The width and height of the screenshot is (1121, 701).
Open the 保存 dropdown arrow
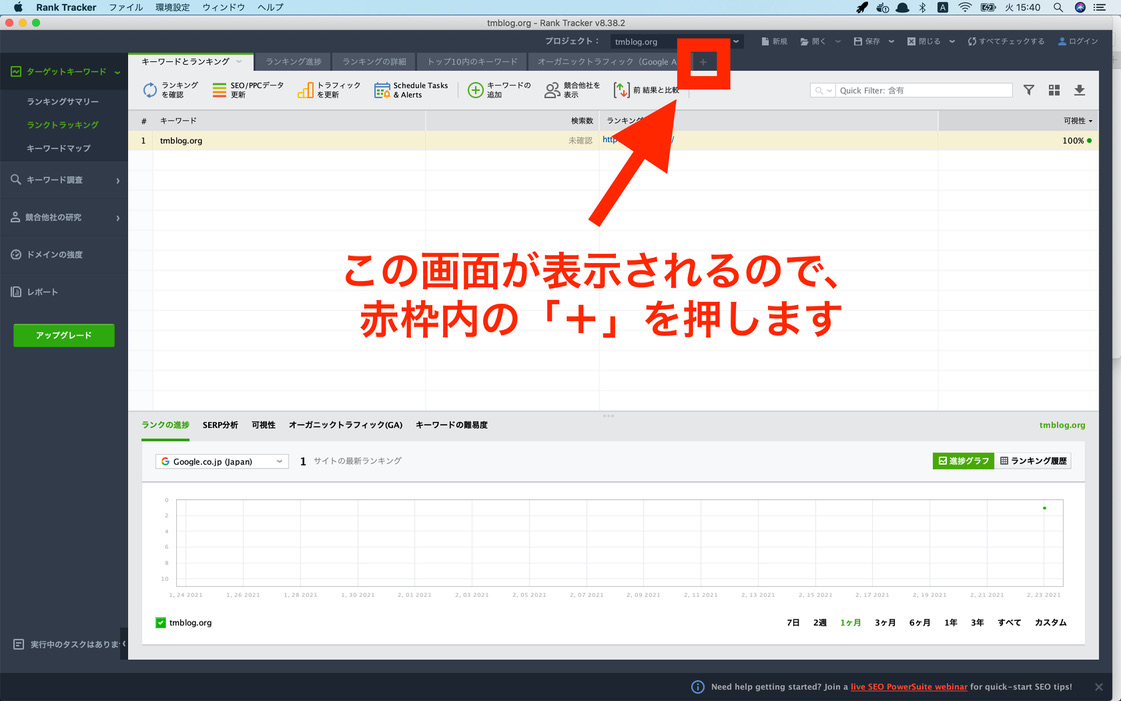click(891, 41)
